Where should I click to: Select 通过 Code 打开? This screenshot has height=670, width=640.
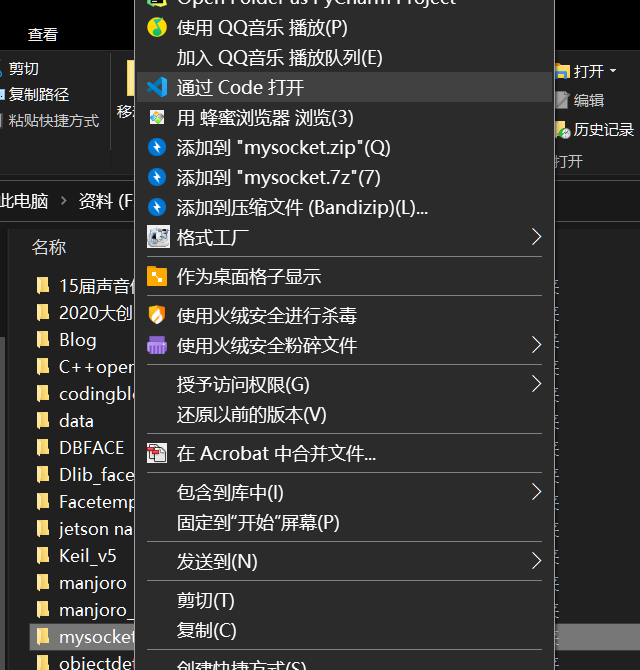(x=344, y=88)
